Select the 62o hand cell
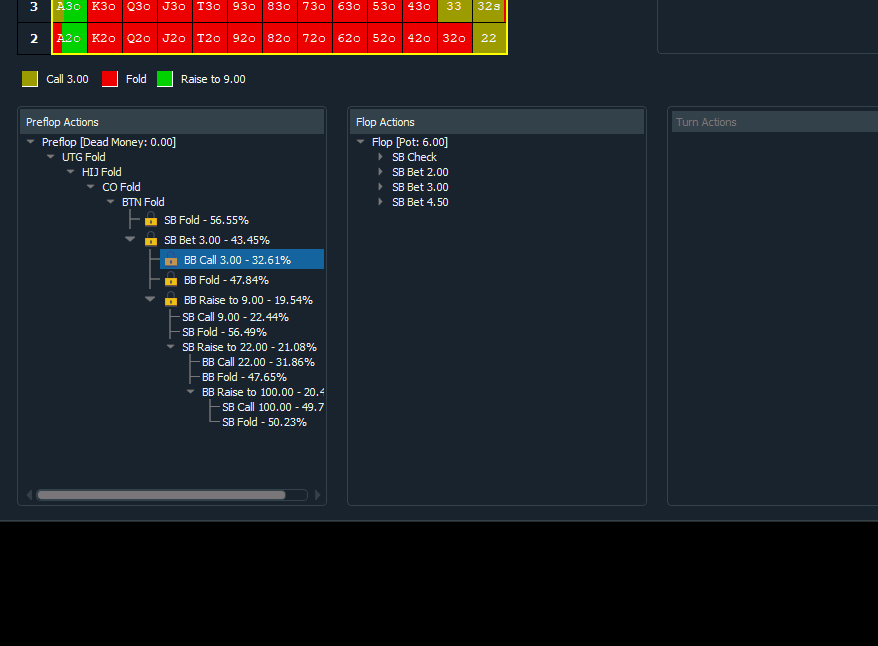 [349, 39]
